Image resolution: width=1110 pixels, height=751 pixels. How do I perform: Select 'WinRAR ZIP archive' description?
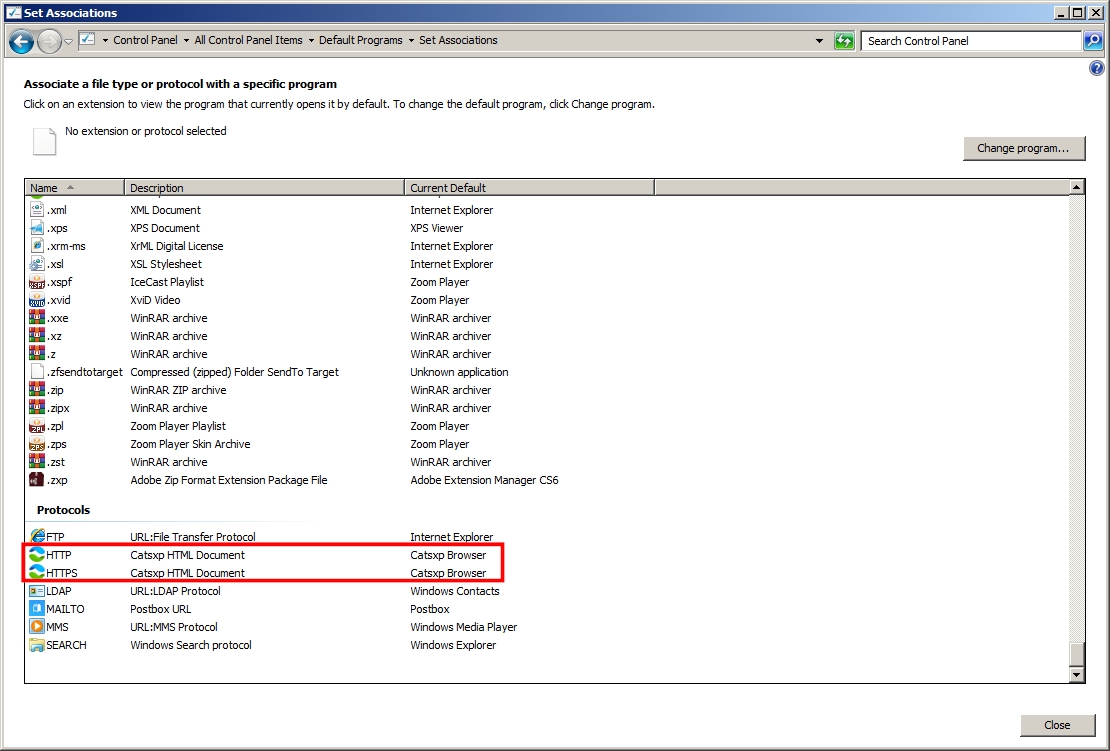178,390
